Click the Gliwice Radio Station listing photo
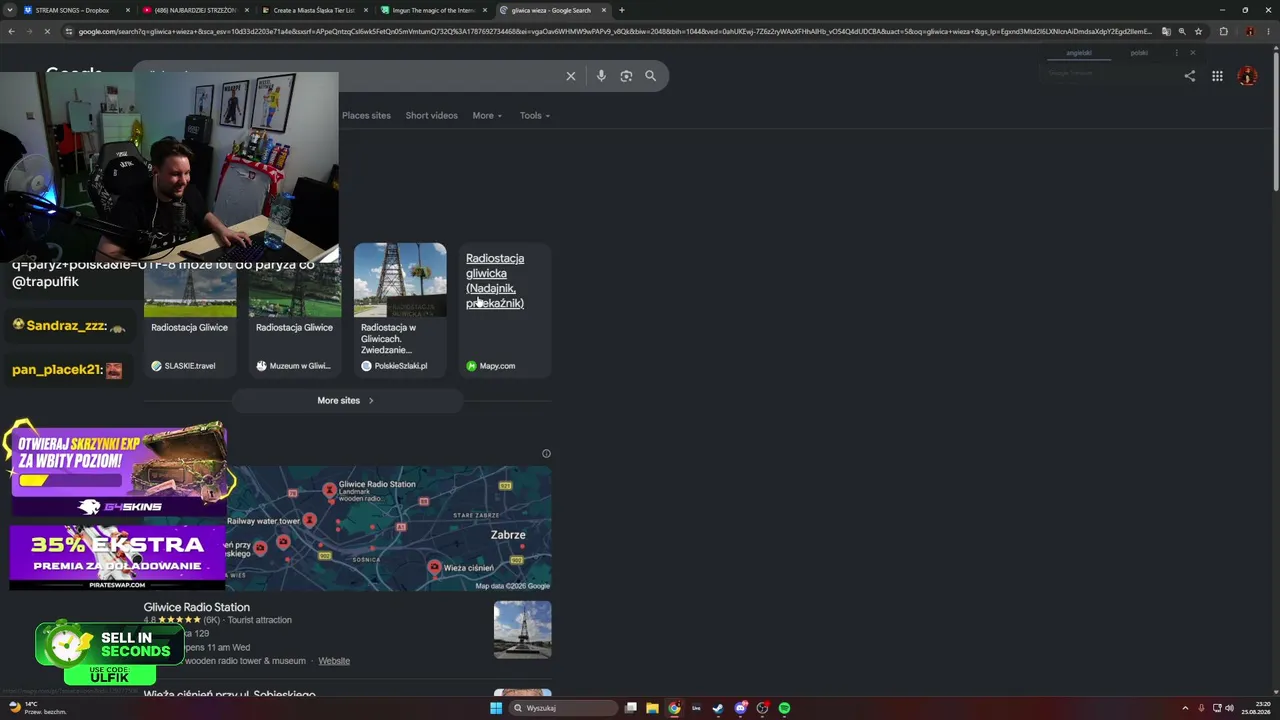 pos(522,630)
